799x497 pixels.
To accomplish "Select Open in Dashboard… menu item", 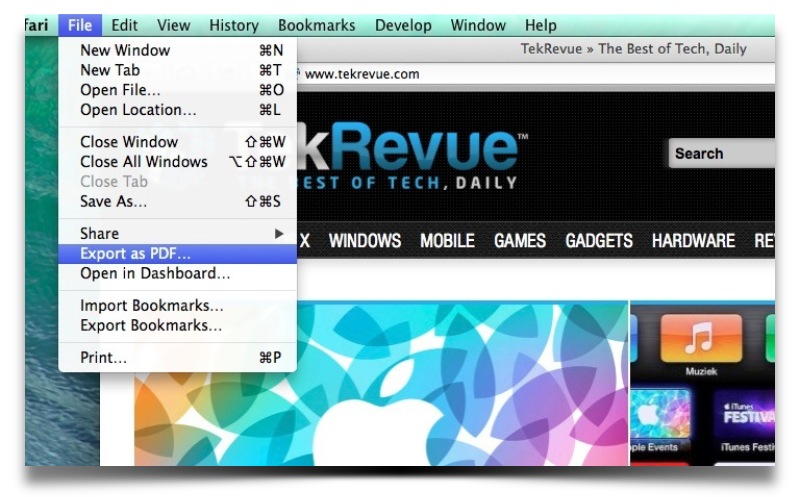I will pyautogui.click(x=177, y=273).
